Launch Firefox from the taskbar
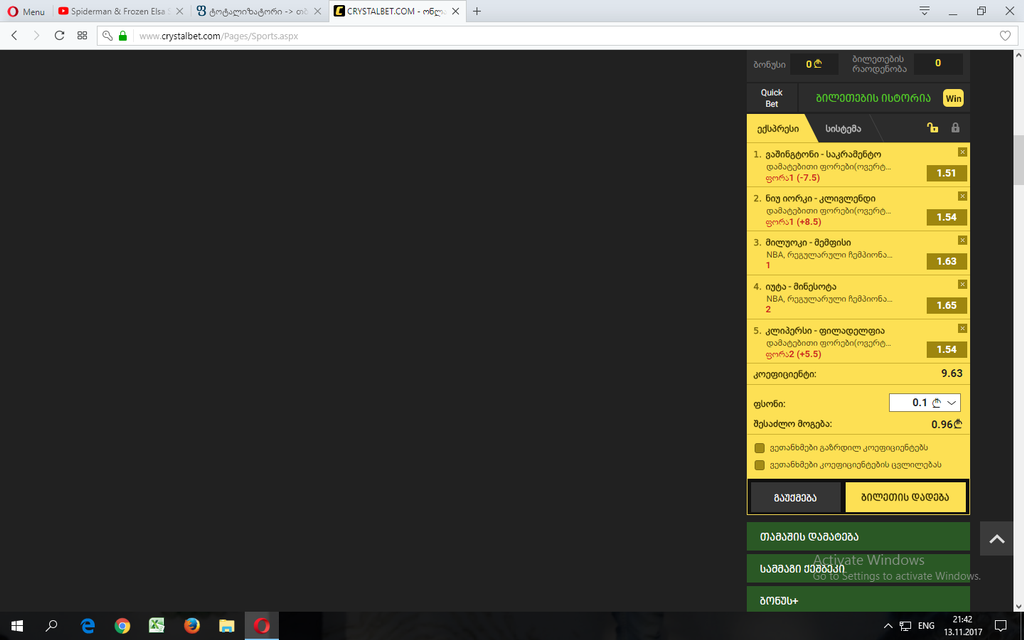The image size is (1024, 640). 191,626
